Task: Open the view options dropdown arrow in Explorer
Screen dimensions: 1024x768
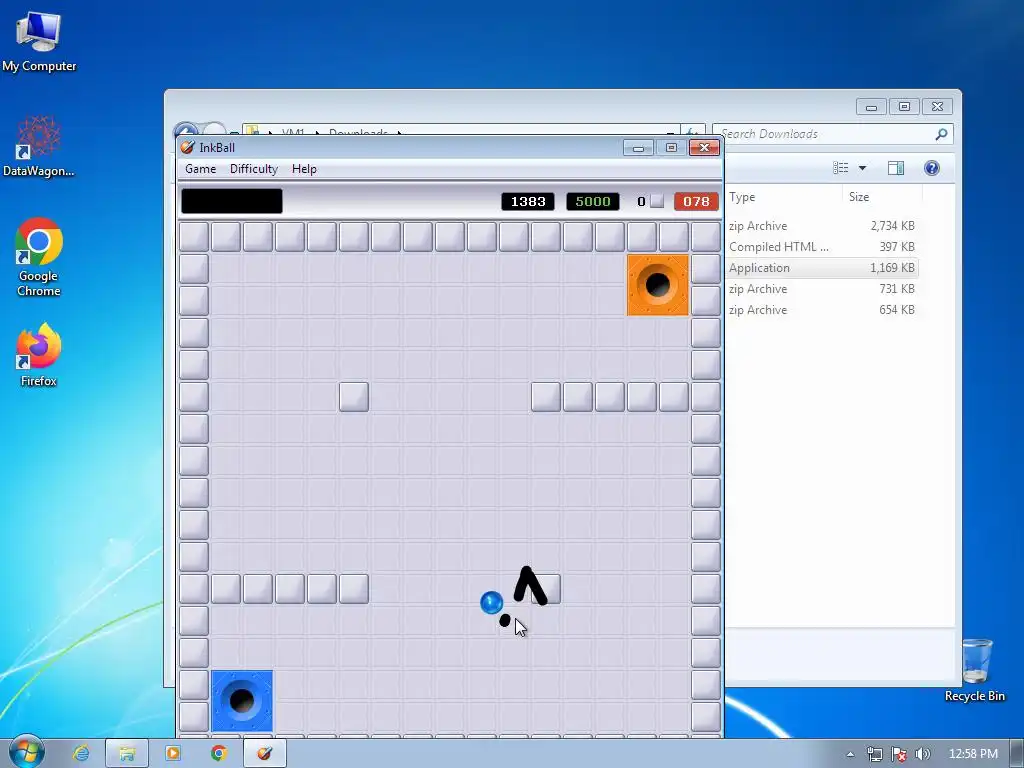Action: click(x=862, y=168)
